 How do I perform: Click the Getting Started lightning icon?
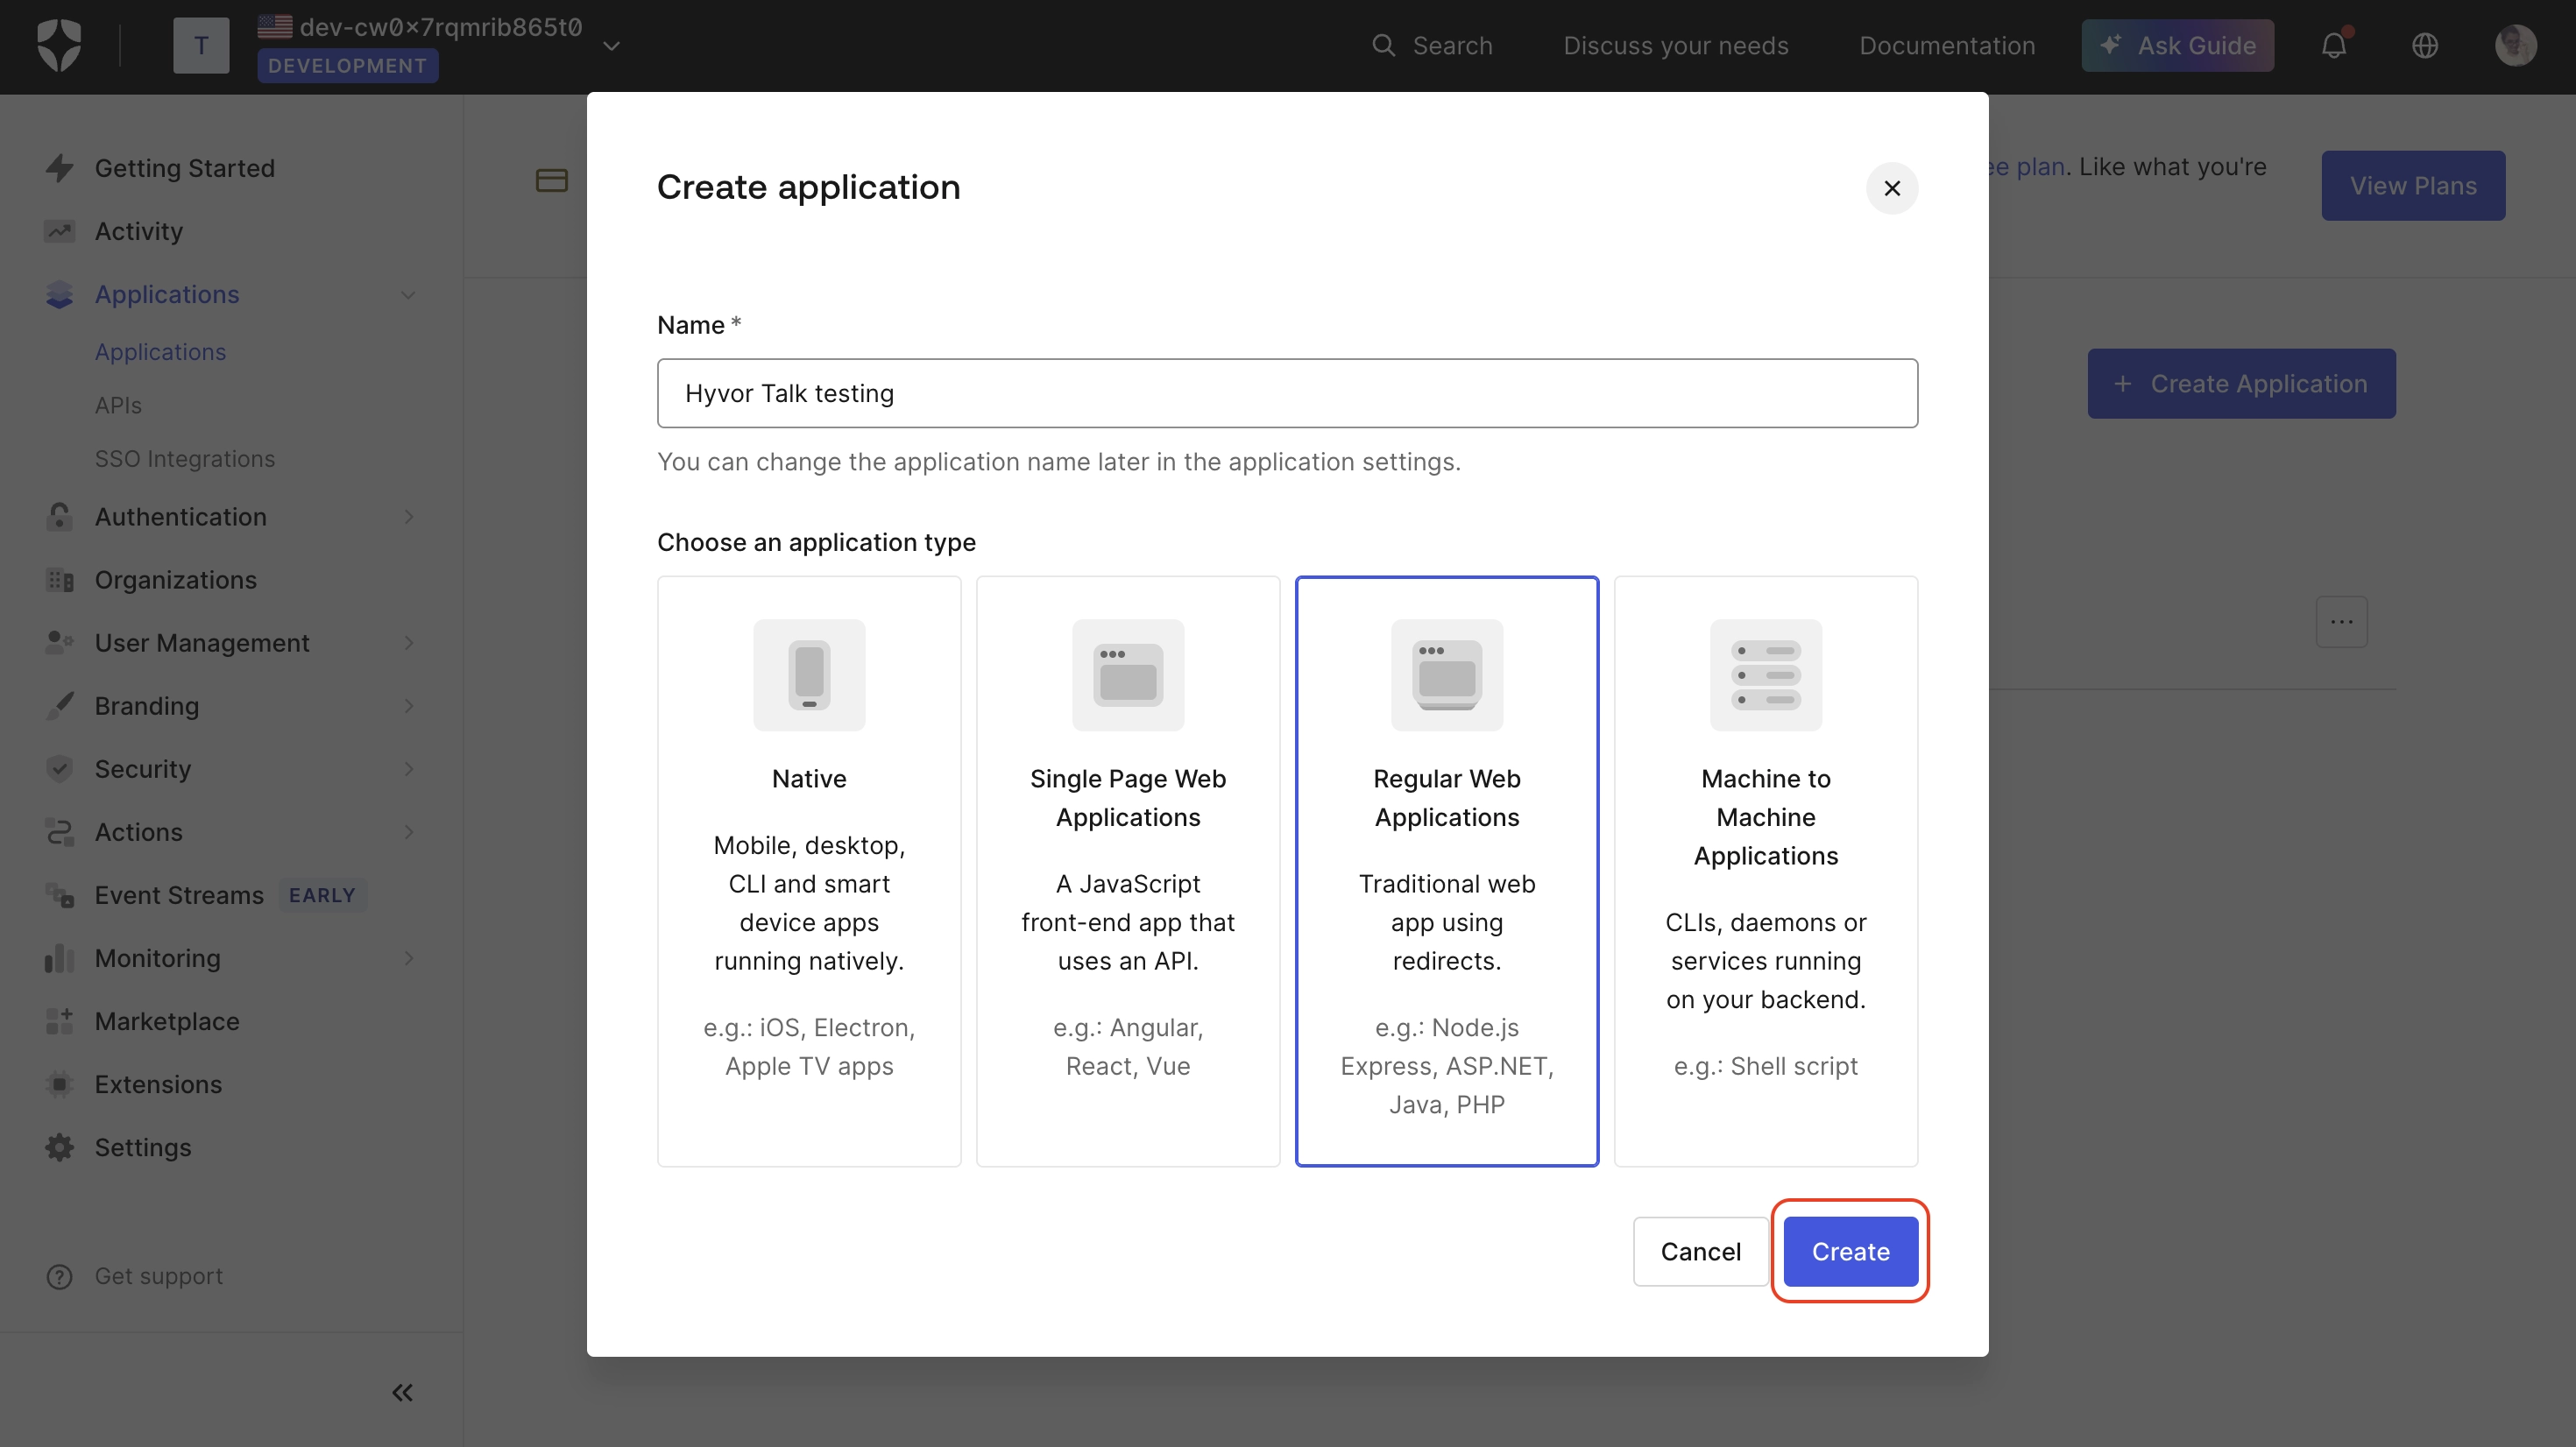(59, 168)
